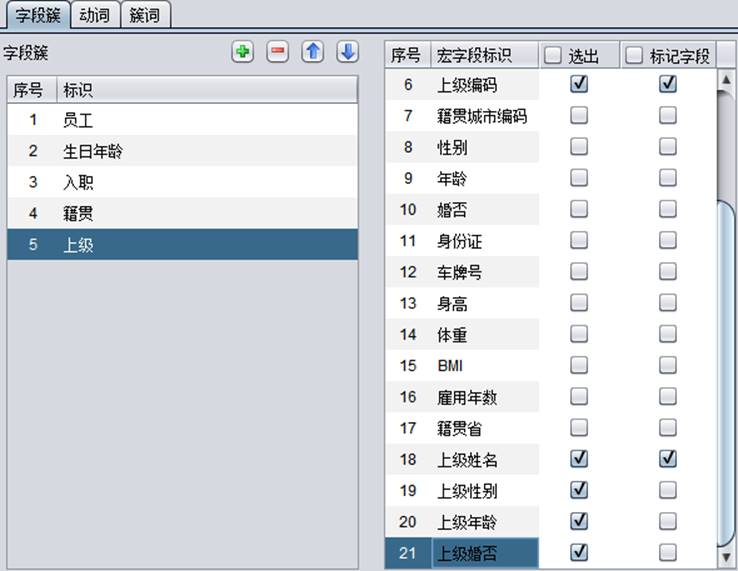The width and height of the screenshot is (738, 571).
Task: Move selected cluster down with arrow icon
Action: click(347, 53)
